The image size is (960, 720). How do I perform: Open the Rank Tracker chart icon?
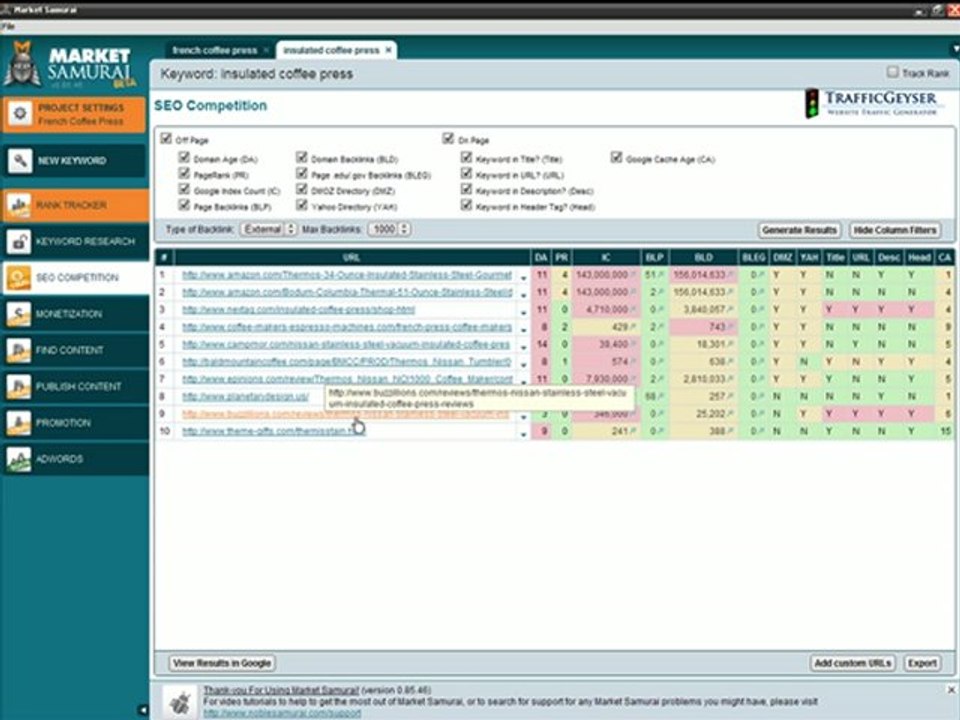point(19,206)
